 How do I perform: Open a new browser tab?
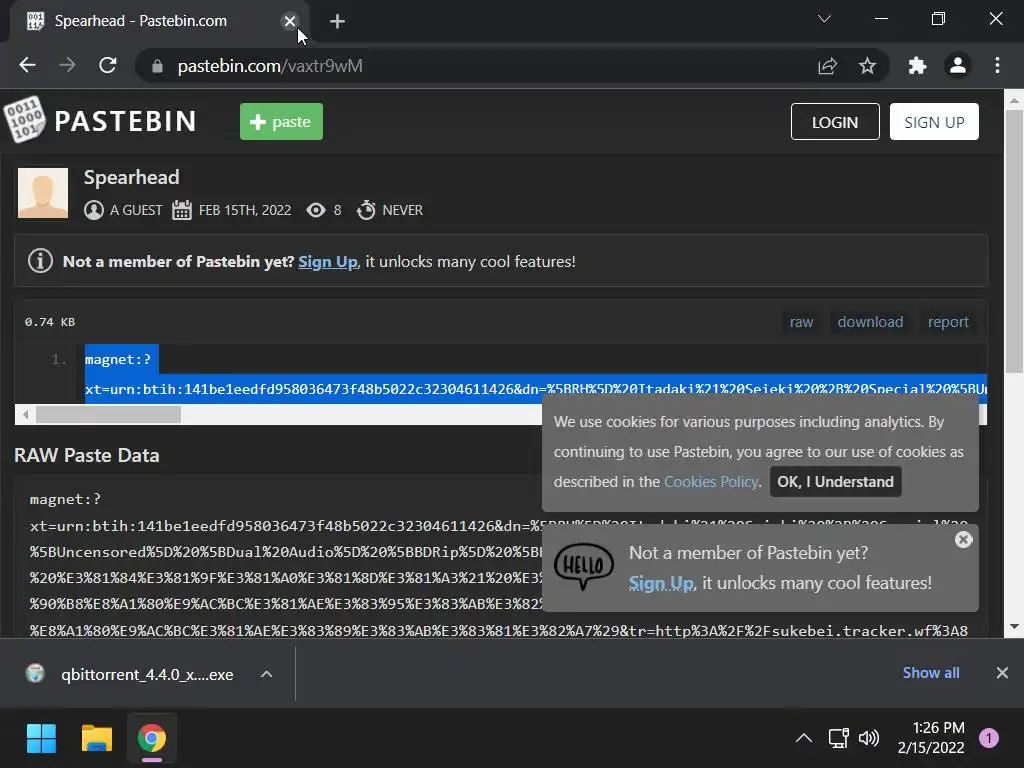[337, 22]
